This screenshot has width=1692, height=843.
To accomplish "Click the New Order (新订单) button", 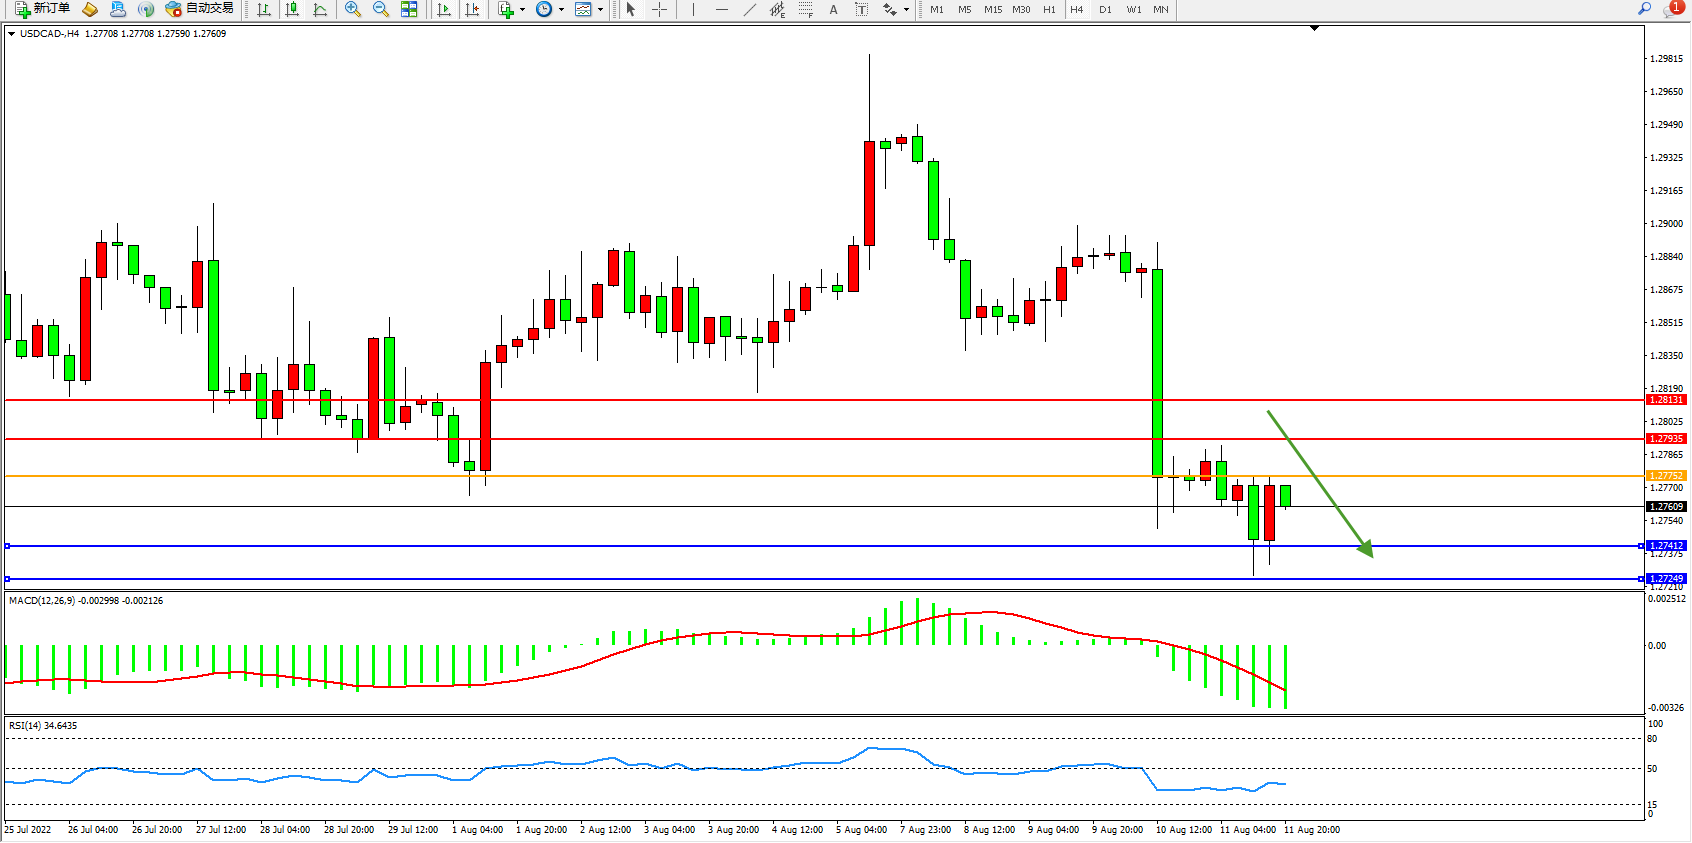I will click(x=42, y=9).
